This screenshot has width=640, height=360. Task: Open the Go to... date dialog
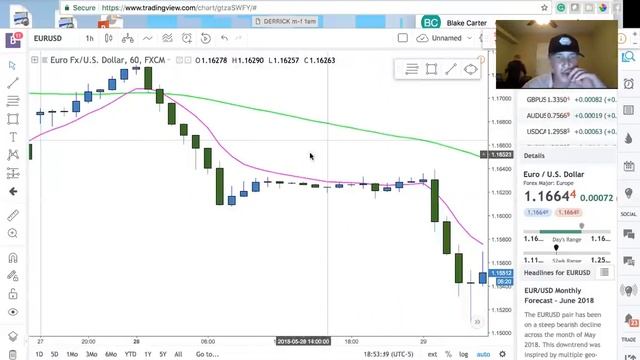click(207, 354)
